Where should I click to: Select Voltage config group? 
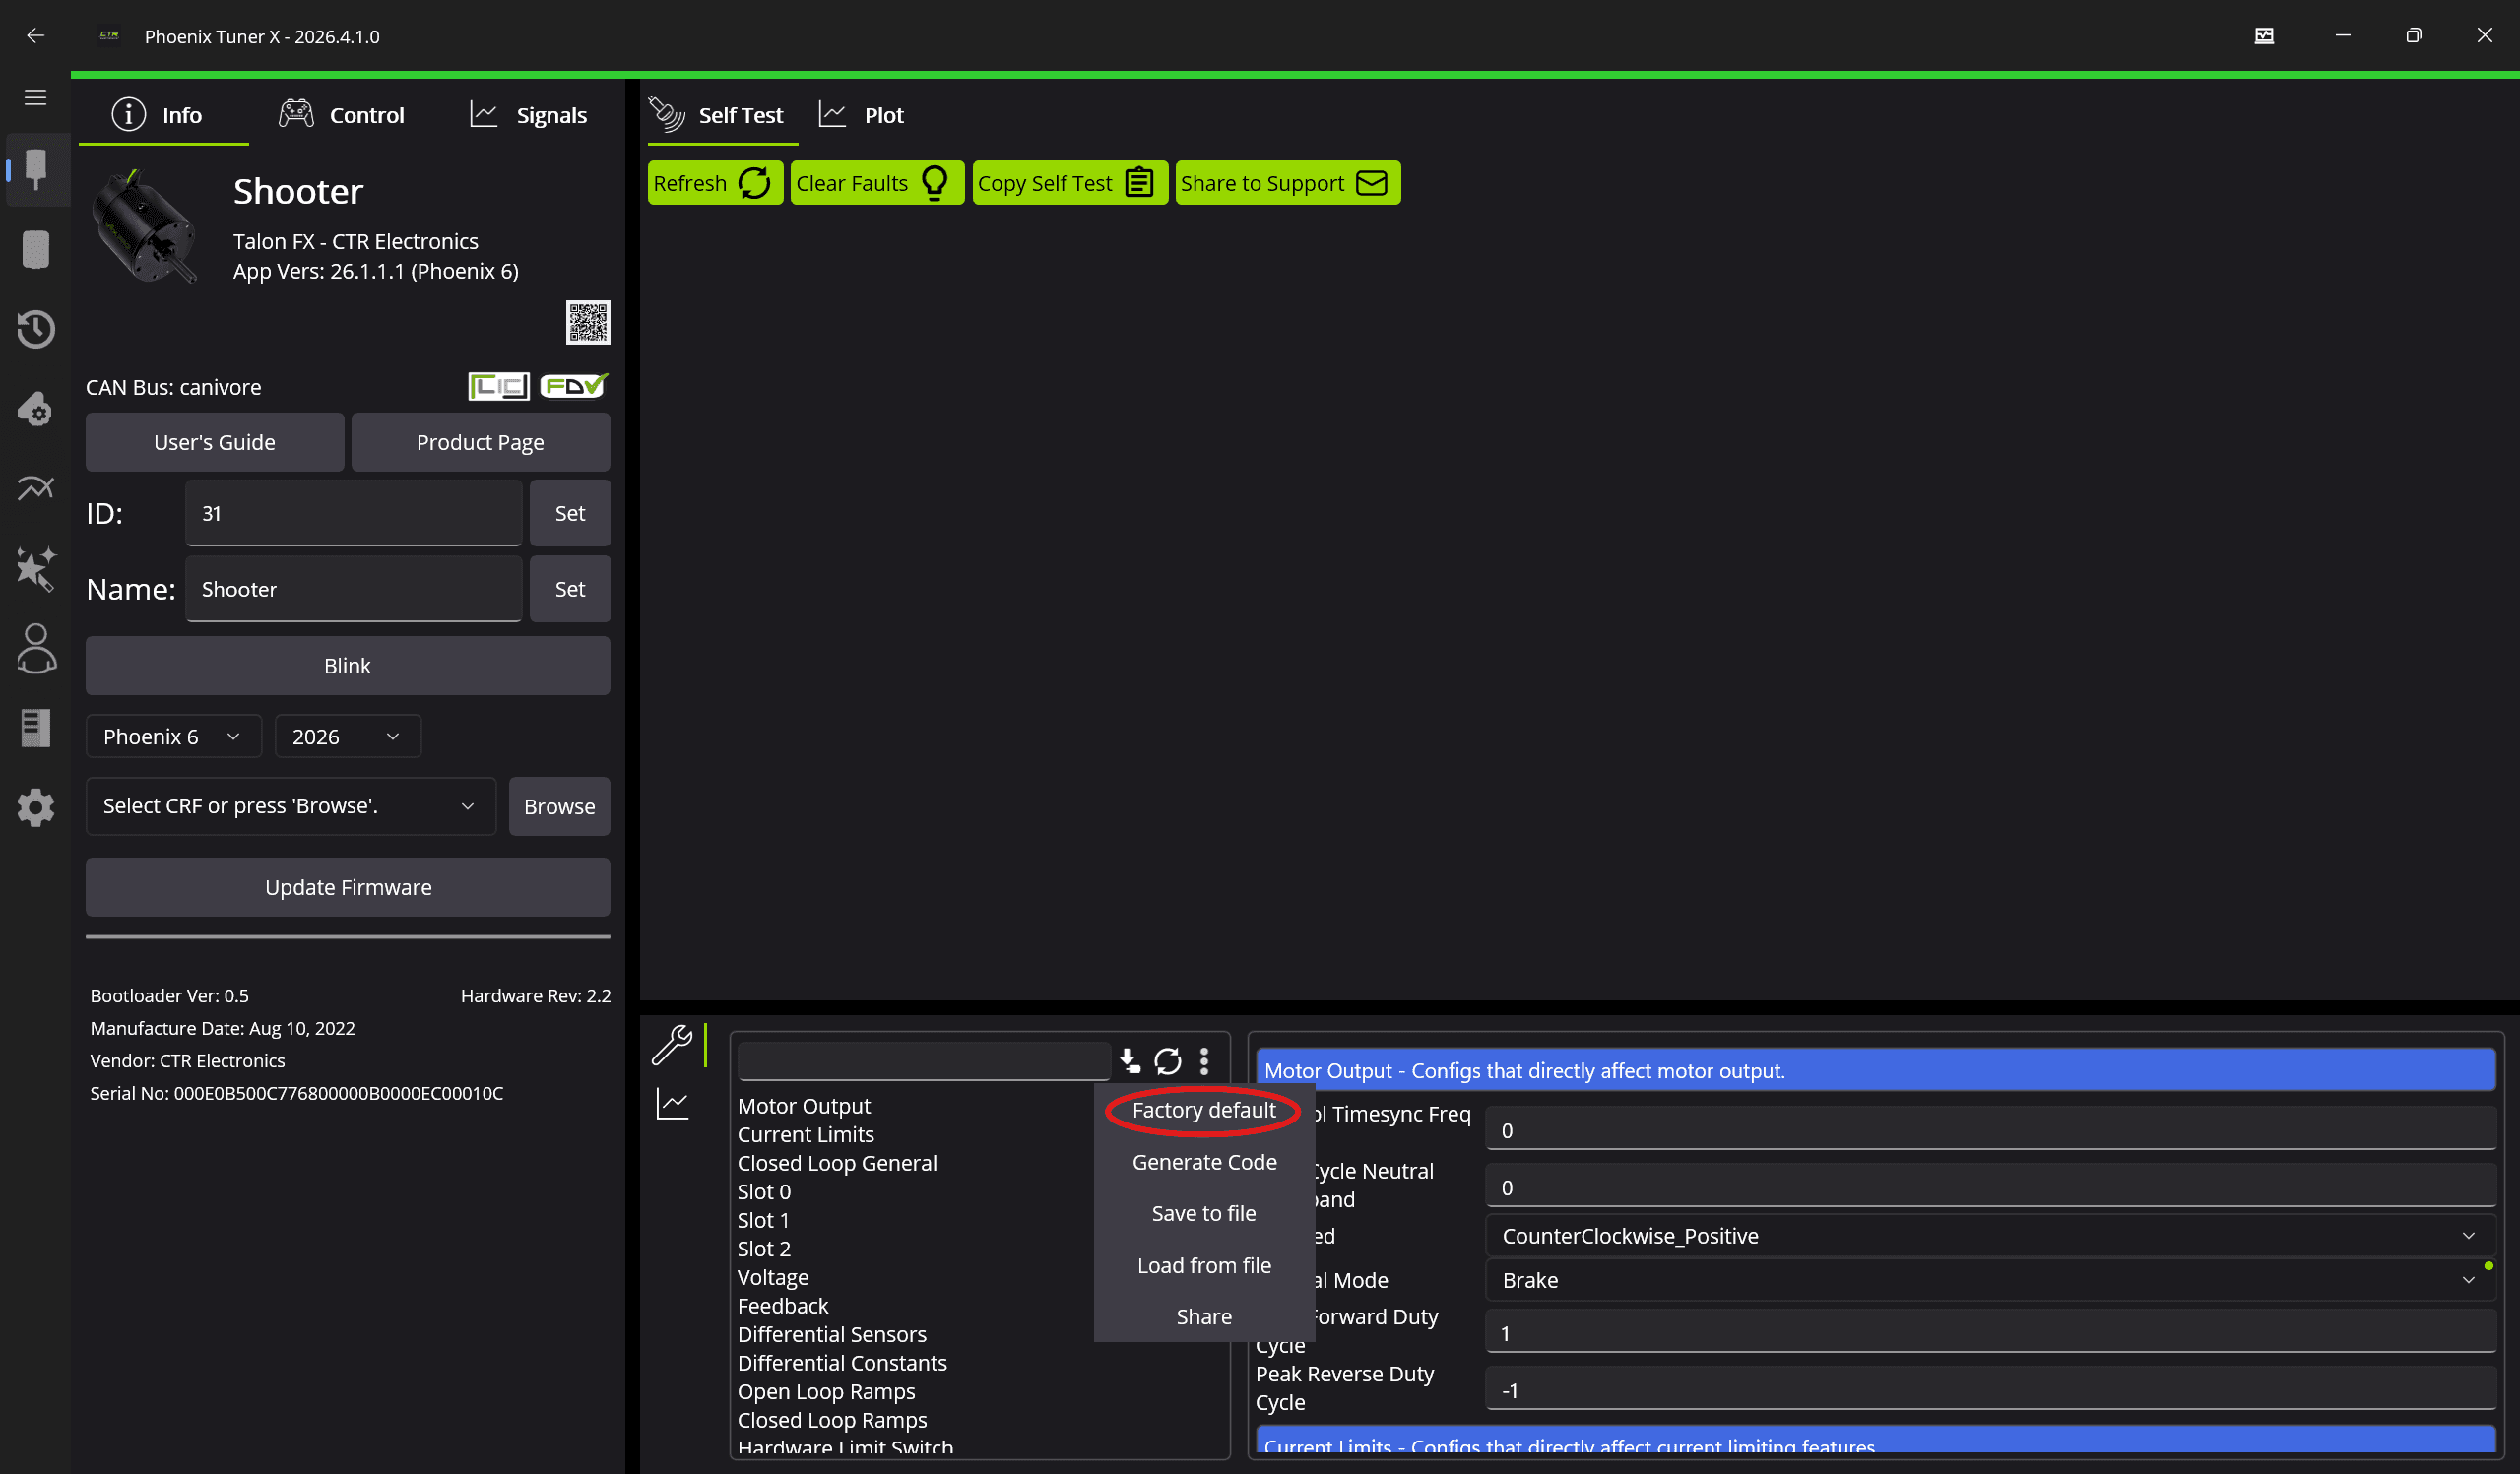click(773, 1278)
